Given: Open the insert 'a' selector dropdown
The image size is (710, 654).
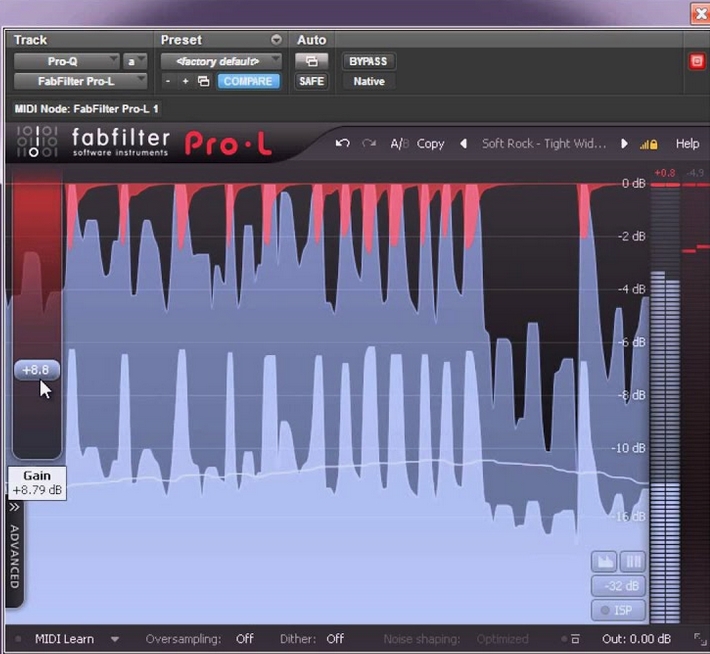Looking at the screenshot, I should click(135, 61).
